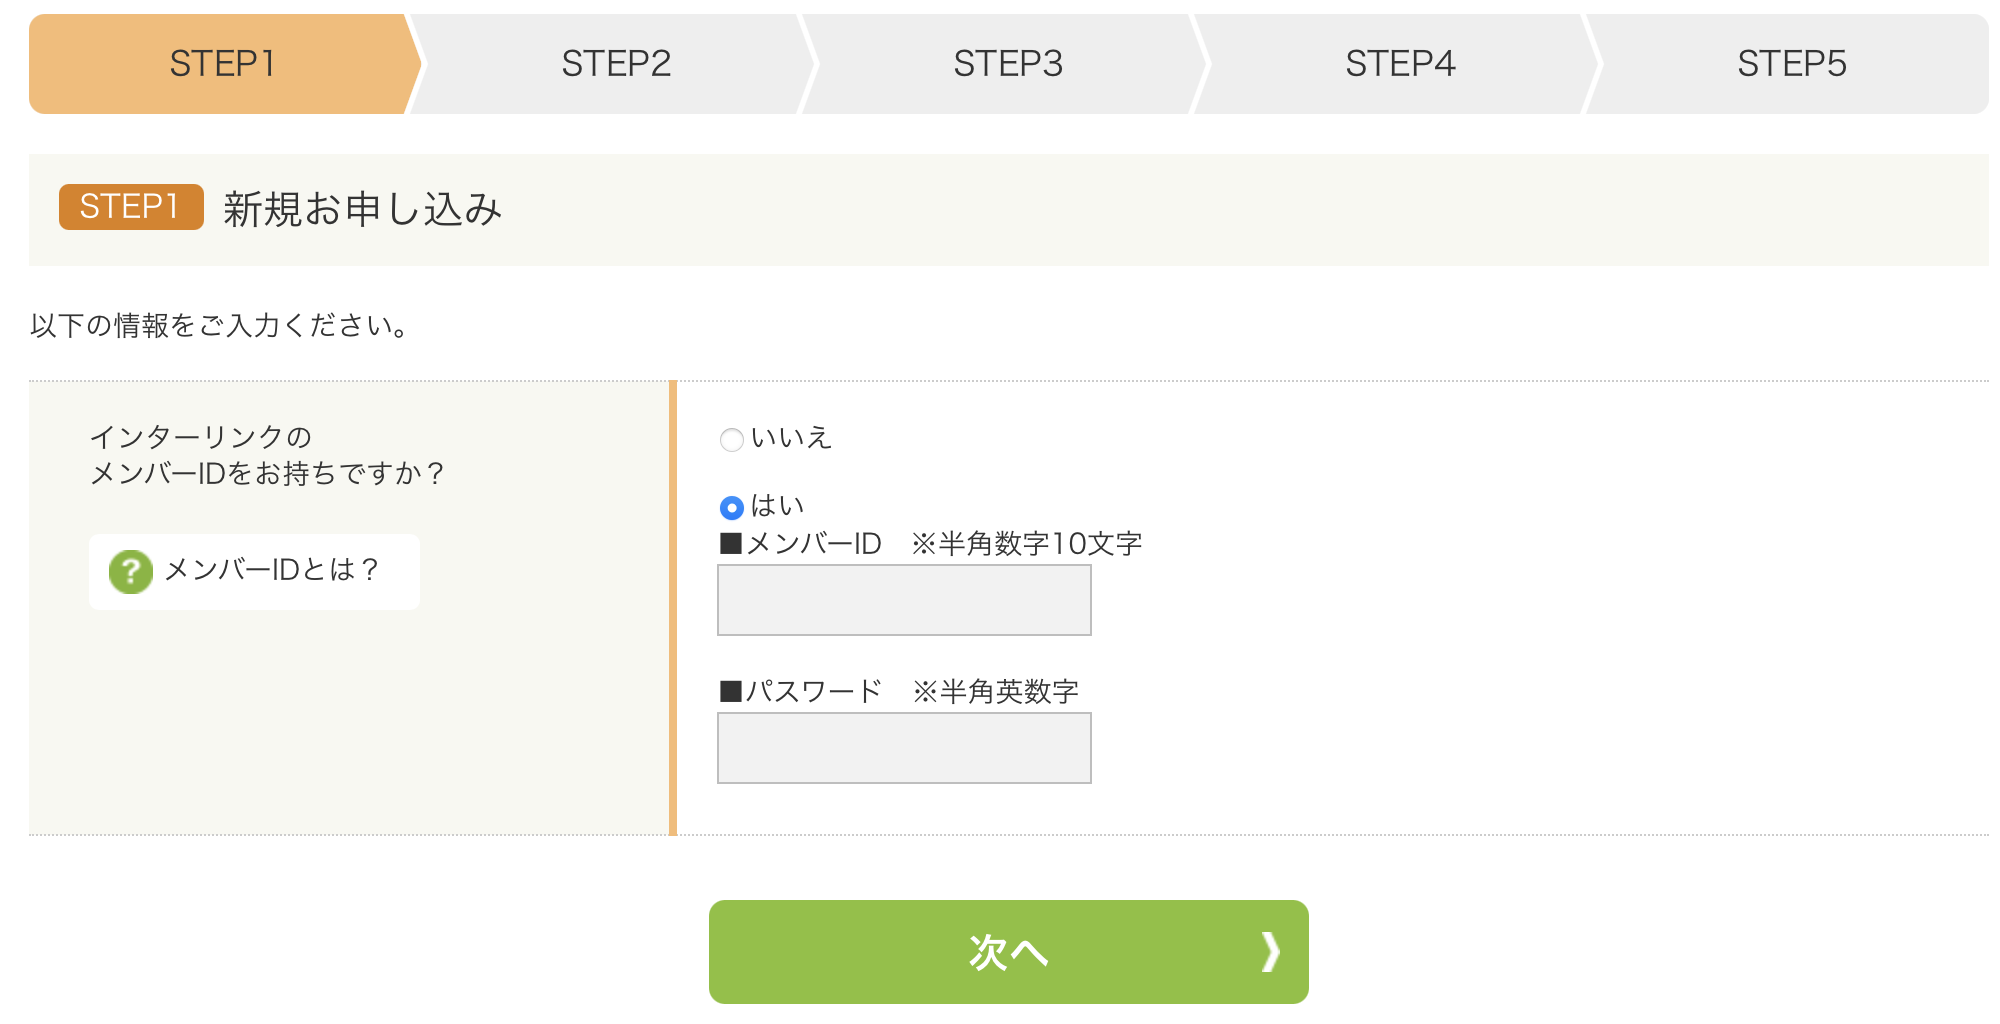
Task: Click the いいえ option label
Action: coord(791,438)
